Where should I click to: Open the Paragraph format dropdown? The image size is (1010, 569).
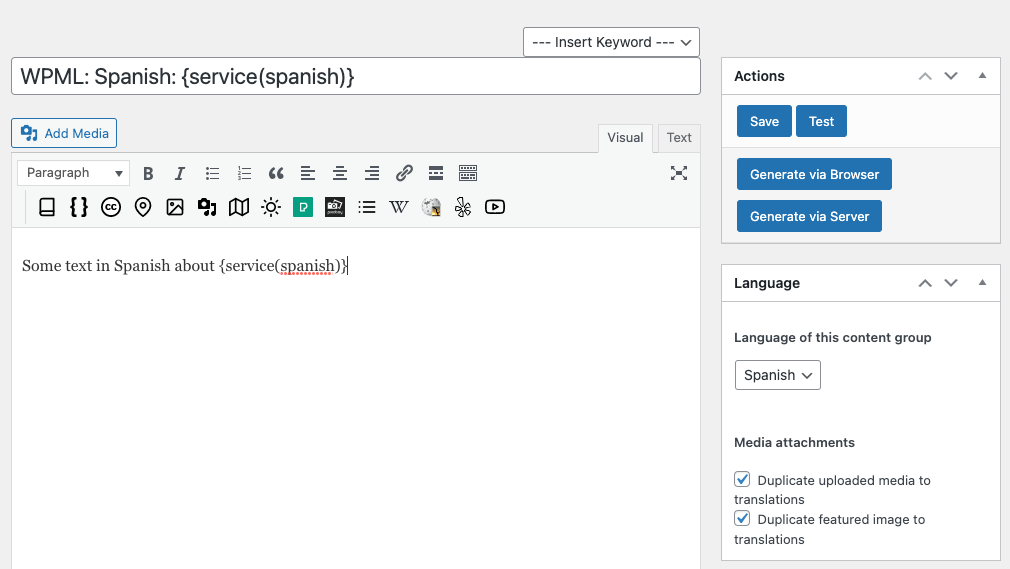tap(73, 173)
